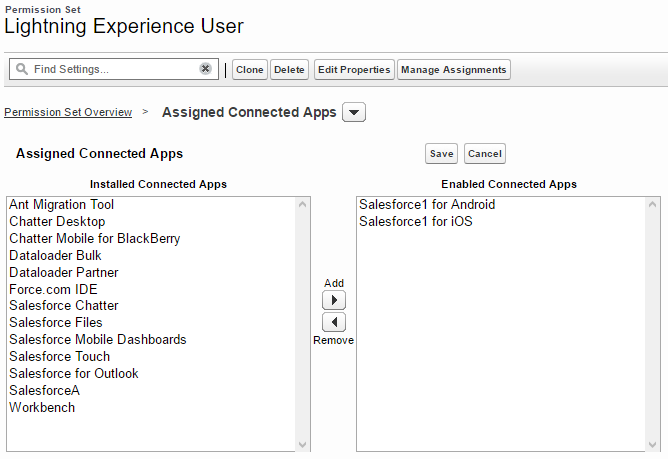Select Salesforce1 for iOS enabled app

click(x=415, y=221)
